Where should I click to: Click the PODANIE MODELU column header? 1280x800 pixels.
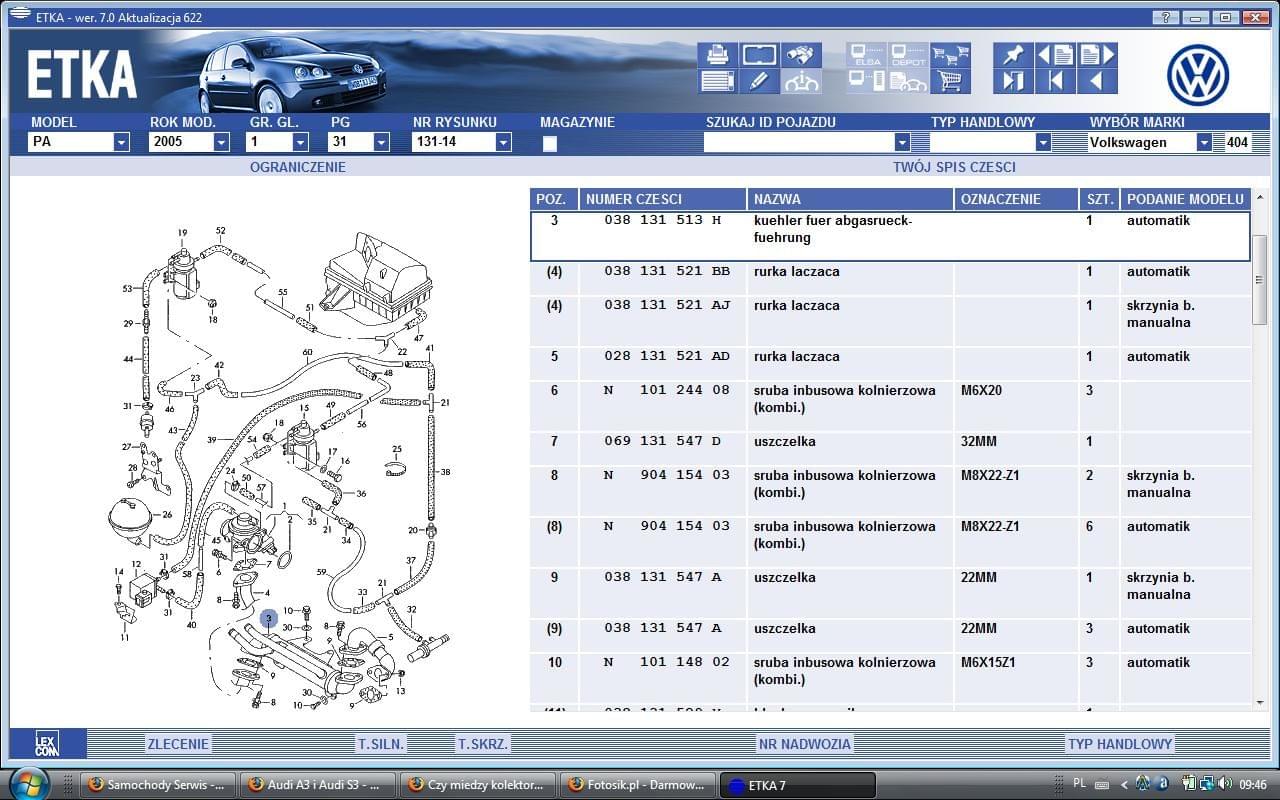pos(1186,199)
